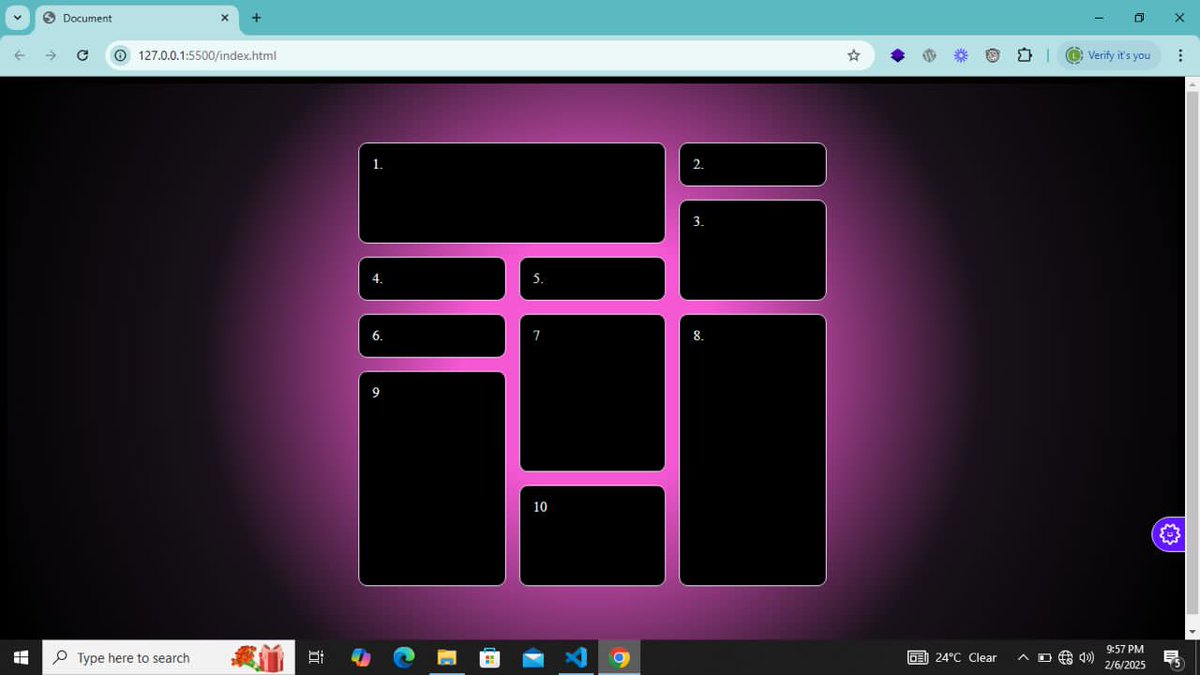Open the notification center icon
Image resolution: width=1200 pixels, height=675 pixels.
(1173, 657)
